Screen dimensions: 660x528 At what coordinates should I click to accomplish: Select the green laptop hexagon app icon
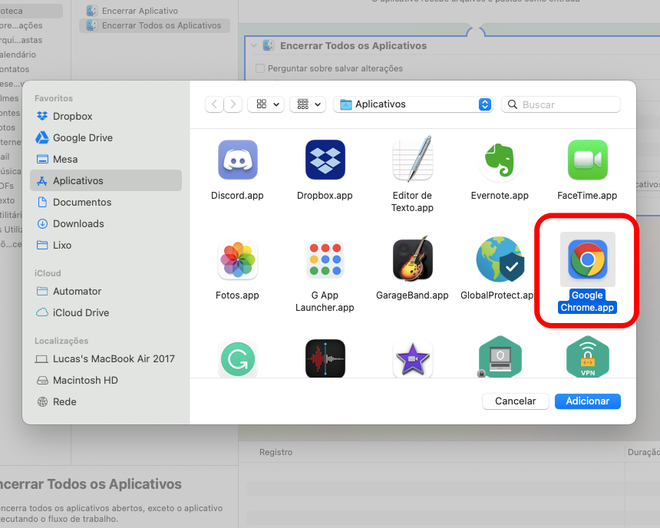coord(500,357)
